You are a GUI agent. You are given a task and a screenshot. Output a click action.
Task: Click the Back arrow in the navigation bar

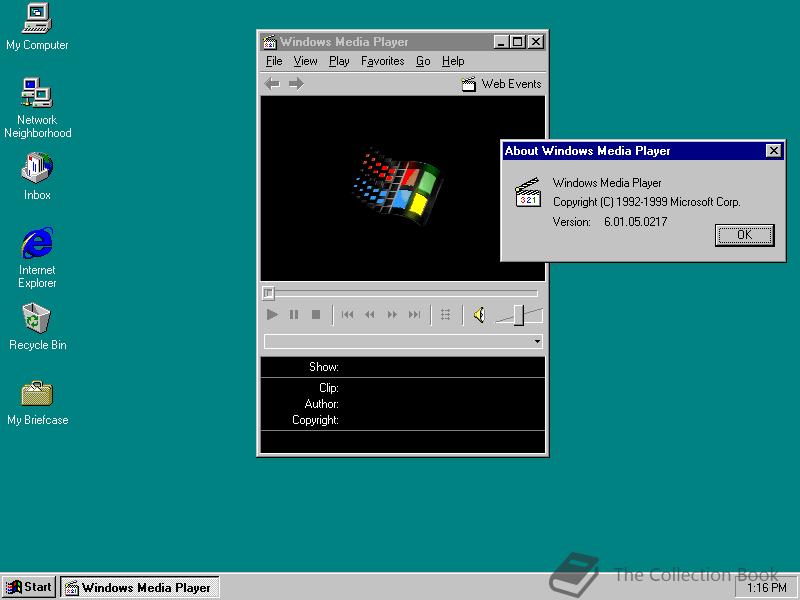pyautogui.click(x=272, y=84)
